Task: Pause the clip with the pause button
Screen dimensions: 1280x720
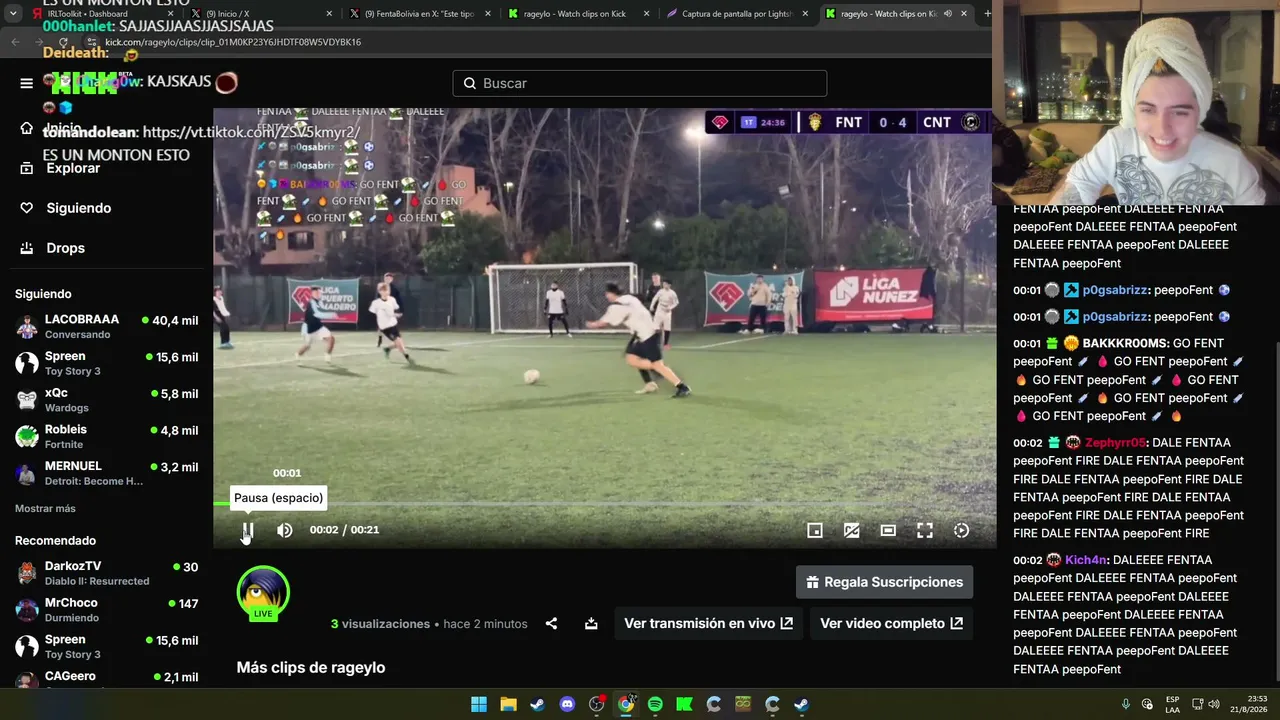Action: pos(248,530)
